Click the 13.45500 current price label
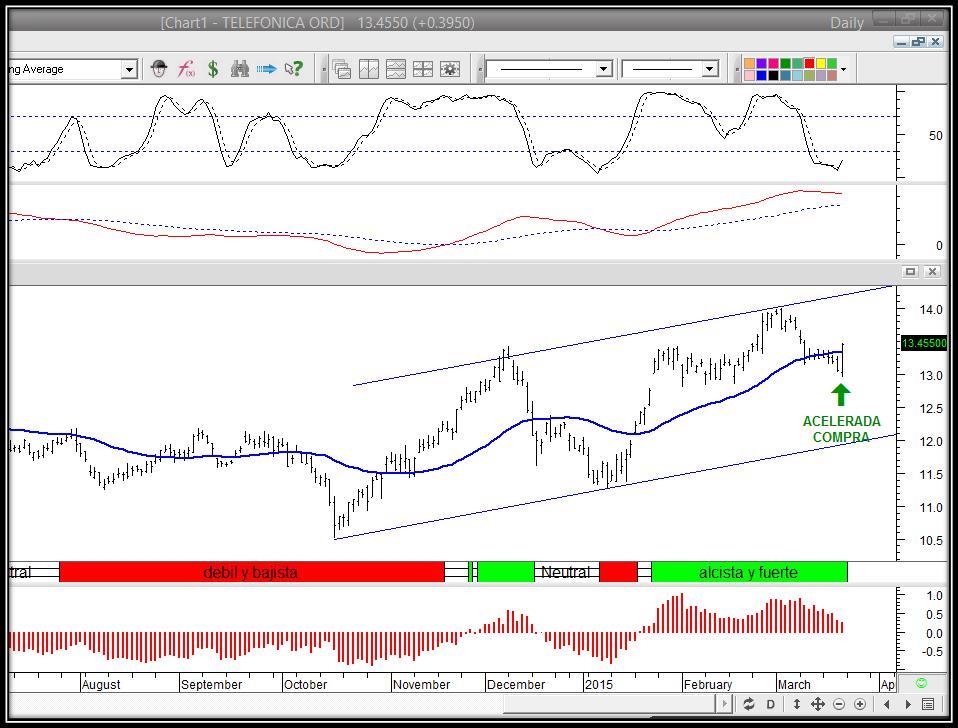 924,343
